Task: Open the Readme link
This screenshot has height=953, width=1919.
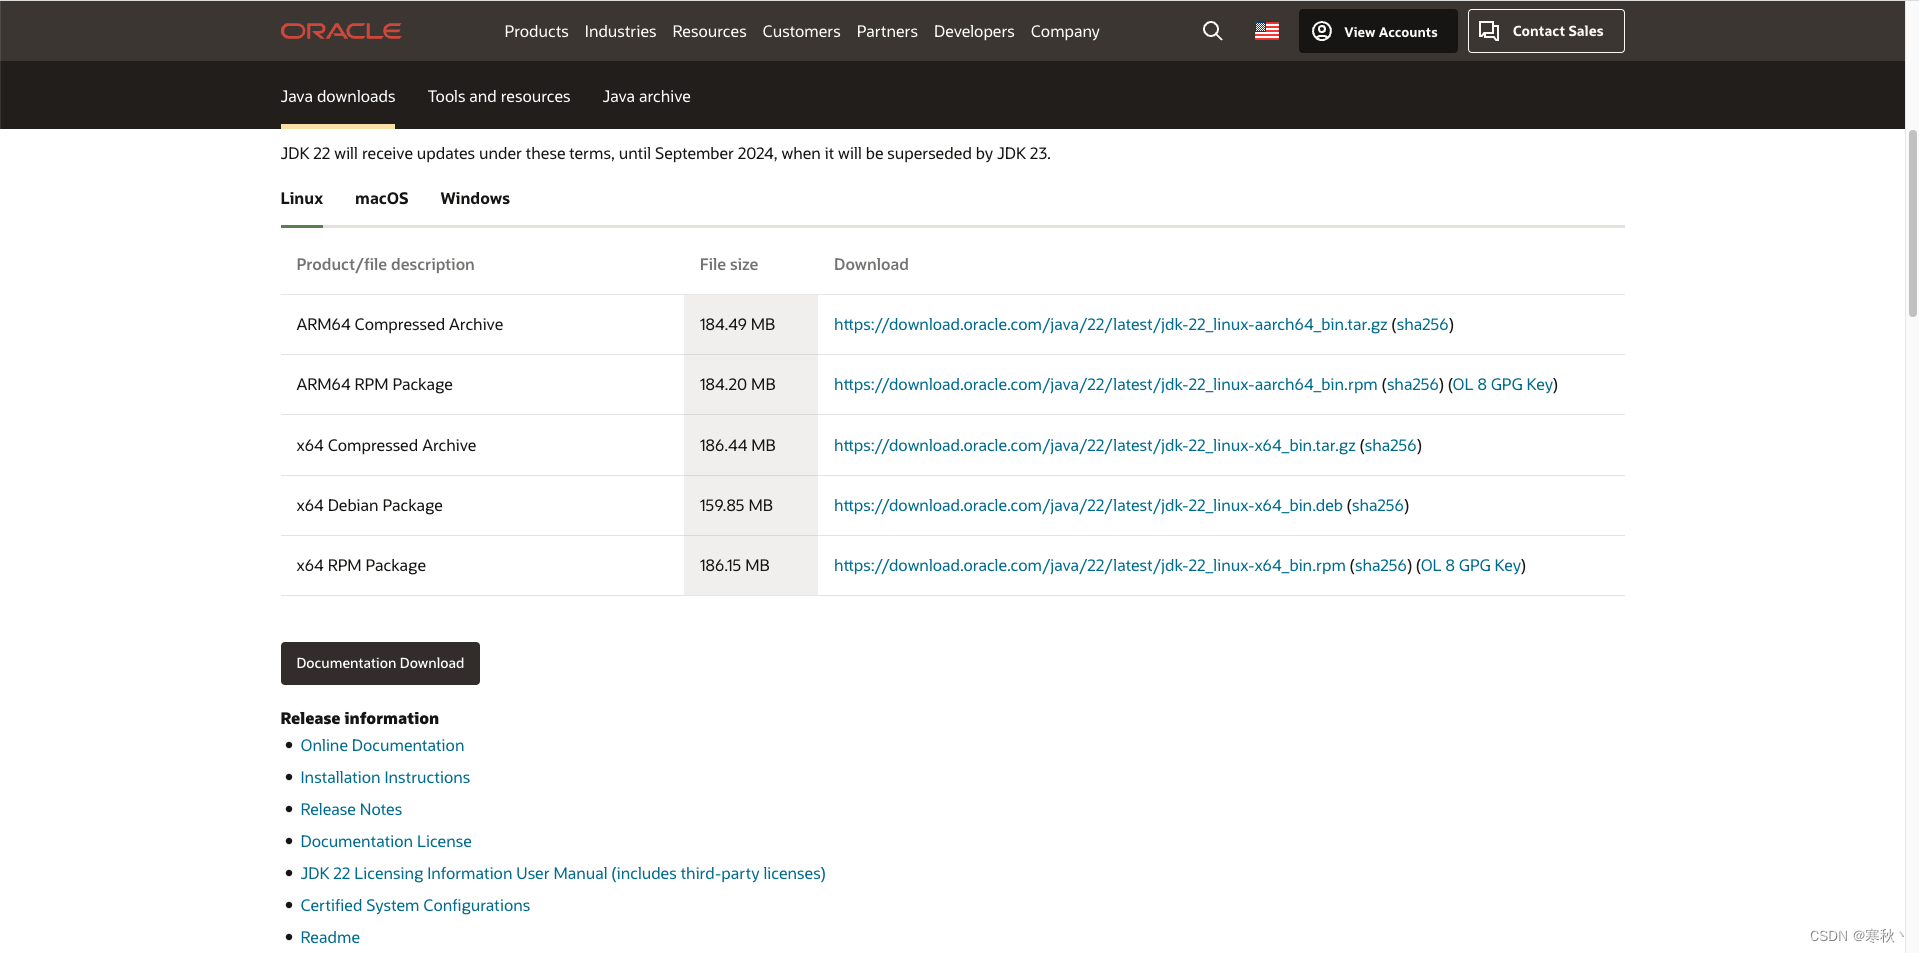Action: click(330, 937)
